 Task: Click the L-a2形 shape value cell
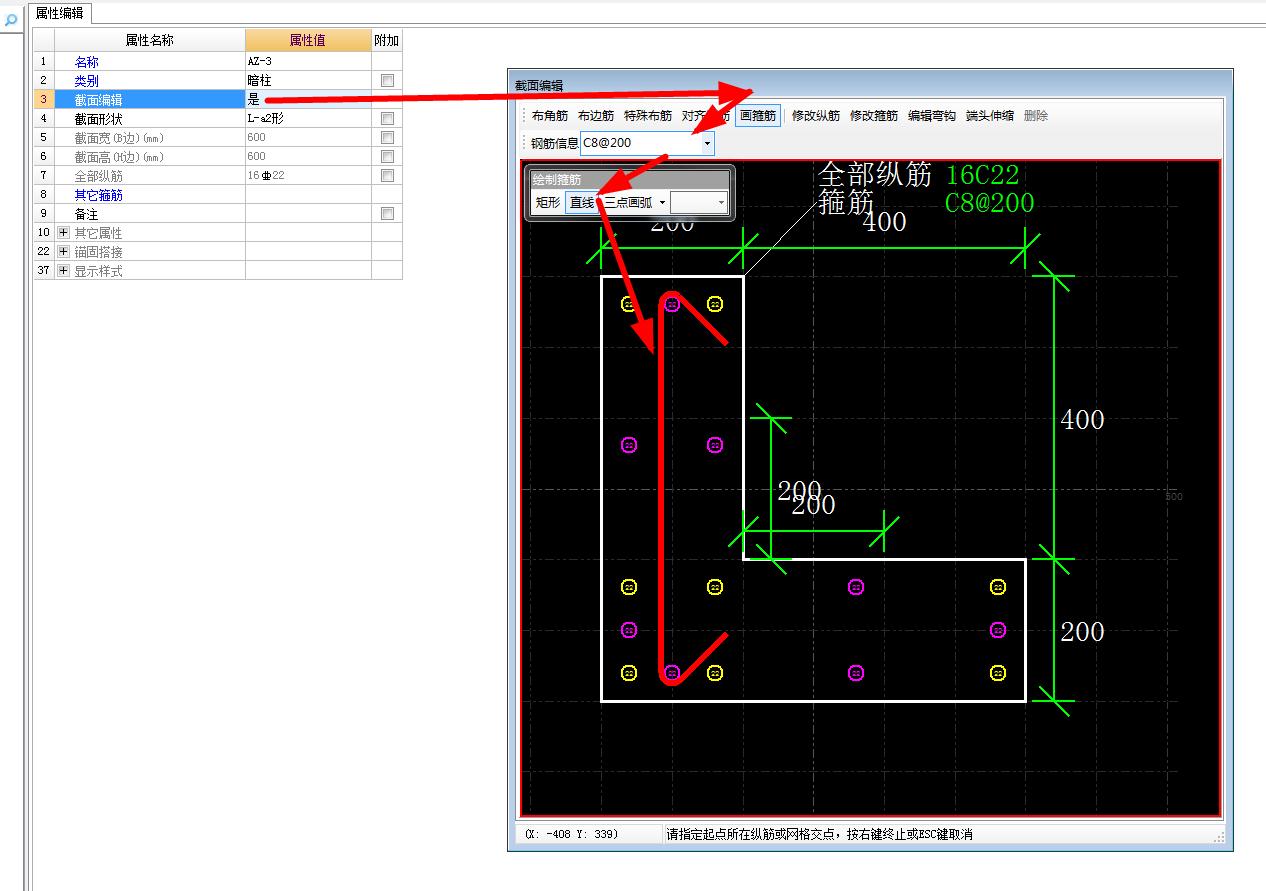tap(308, 118)
